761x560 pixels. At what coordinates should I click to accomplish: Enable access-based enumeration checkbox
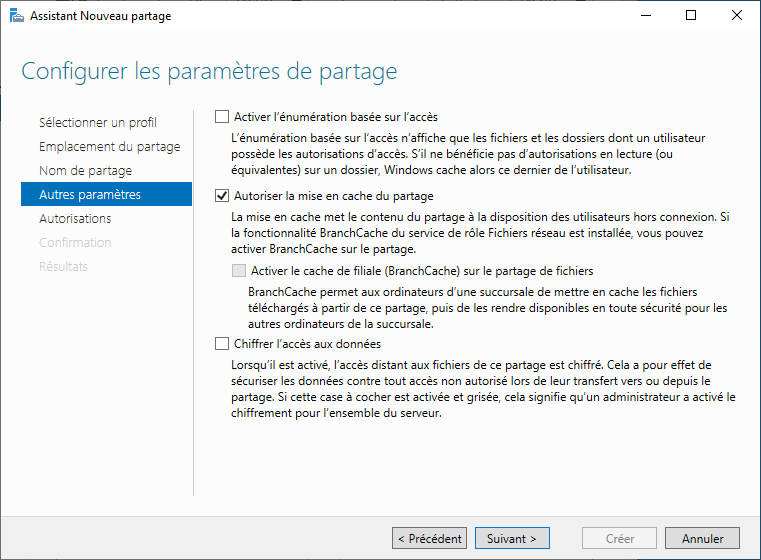(222, 117)
